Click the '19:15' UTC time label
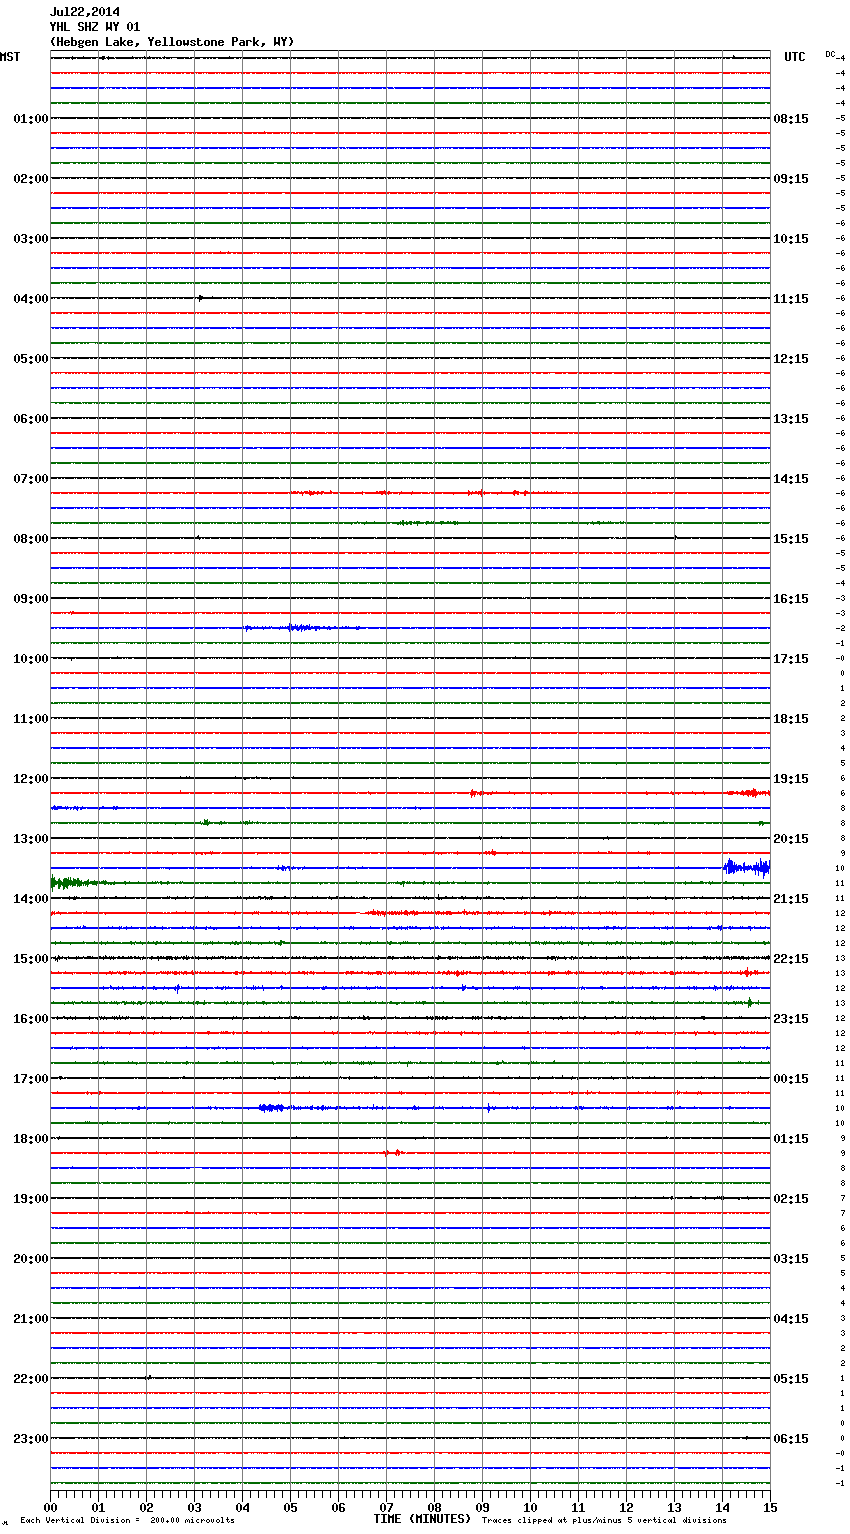Viewport: 850px width, 1534px height. point(791,779)
